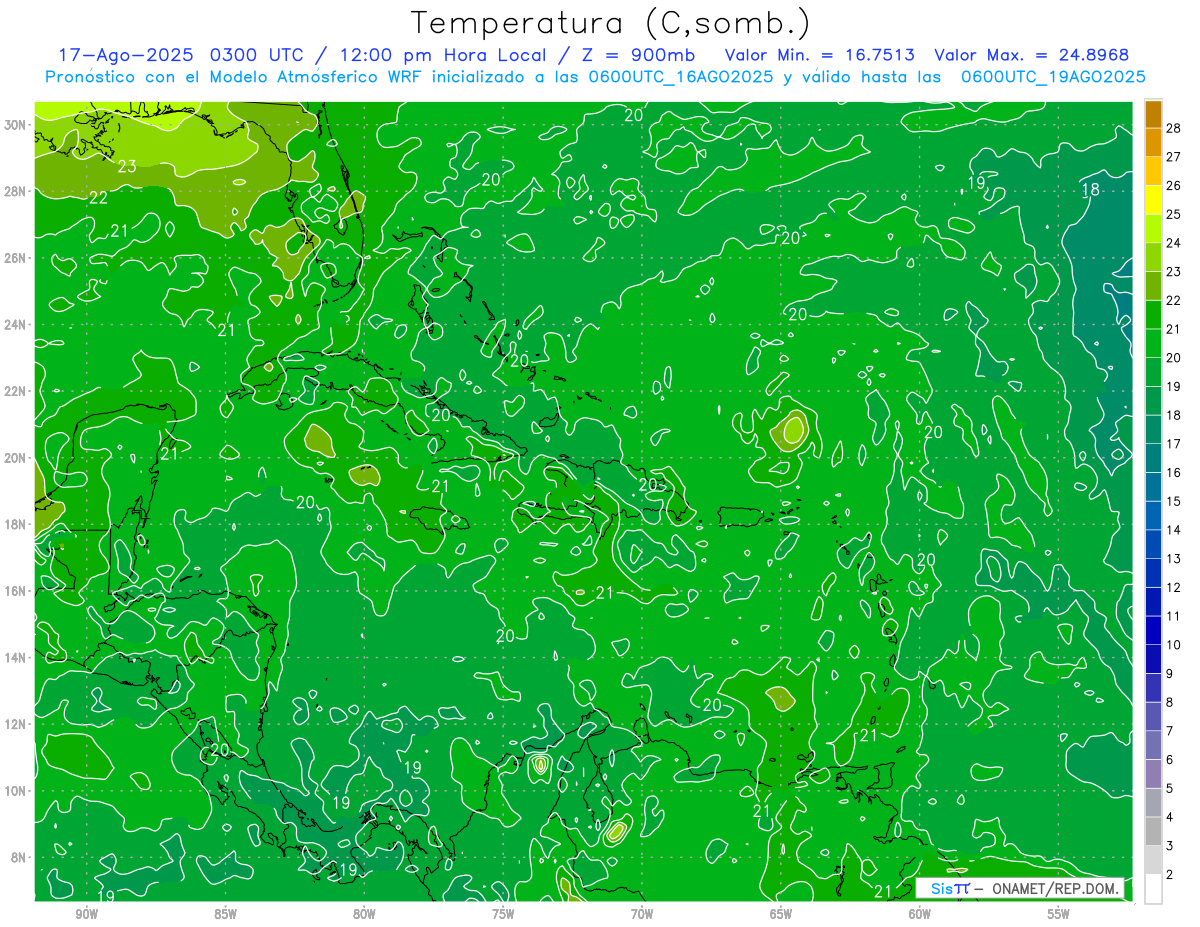Image resolution: width=1200 pixels, height=927 pixels.
Task: Click the '26' label on the color scale
Action: (1174, 186)
